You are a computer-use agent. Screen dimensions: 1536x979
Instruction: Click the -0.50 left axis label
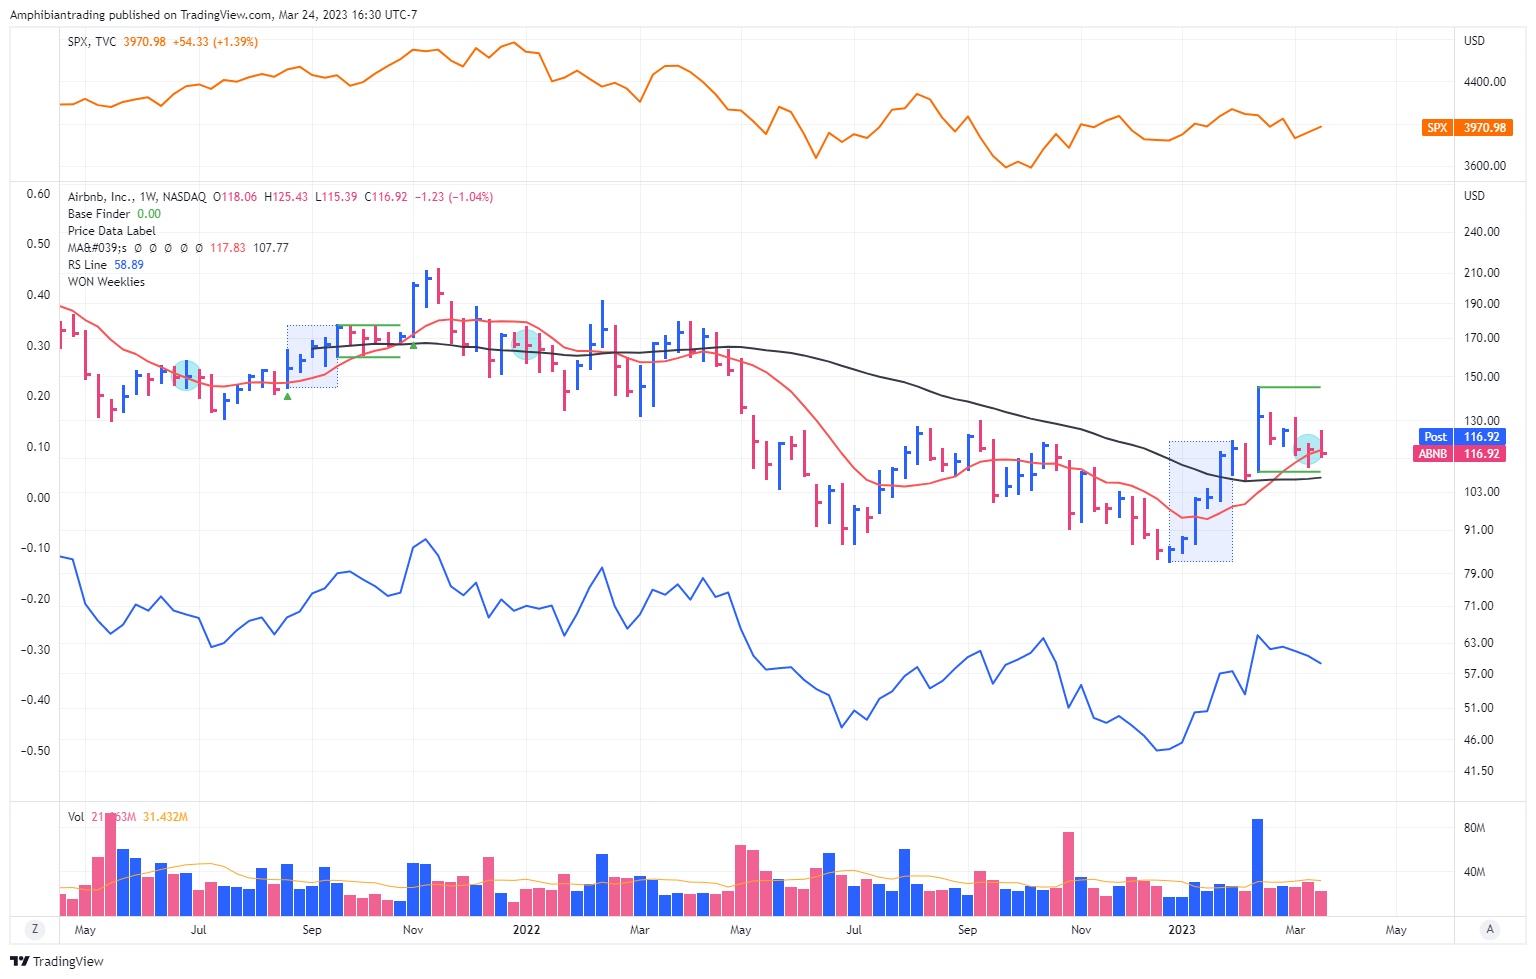pyautogui.click(x=35, y=751)
